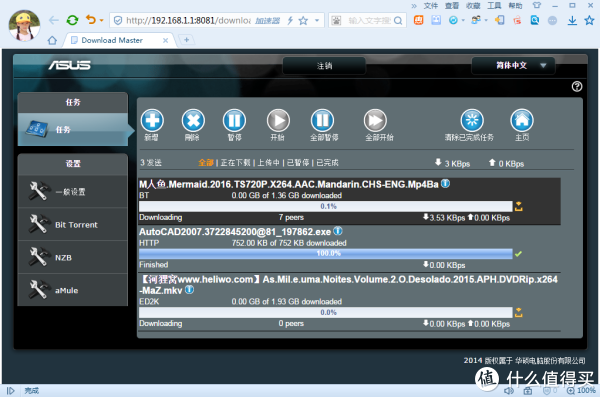Open the 文件 menu
The image size is (600, 397).
(430, 6)
